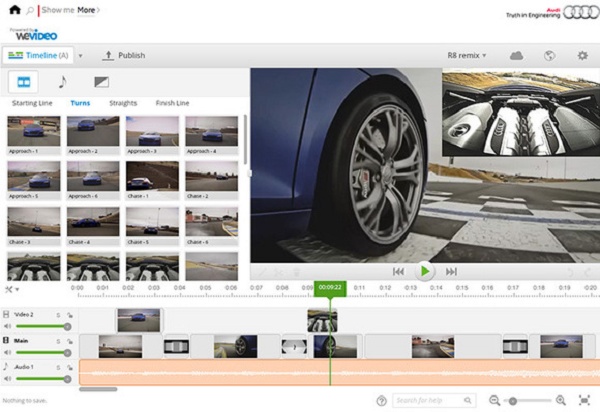Zoom out the timeline
Screen dimensions: 600x412
tap(494, 401)
